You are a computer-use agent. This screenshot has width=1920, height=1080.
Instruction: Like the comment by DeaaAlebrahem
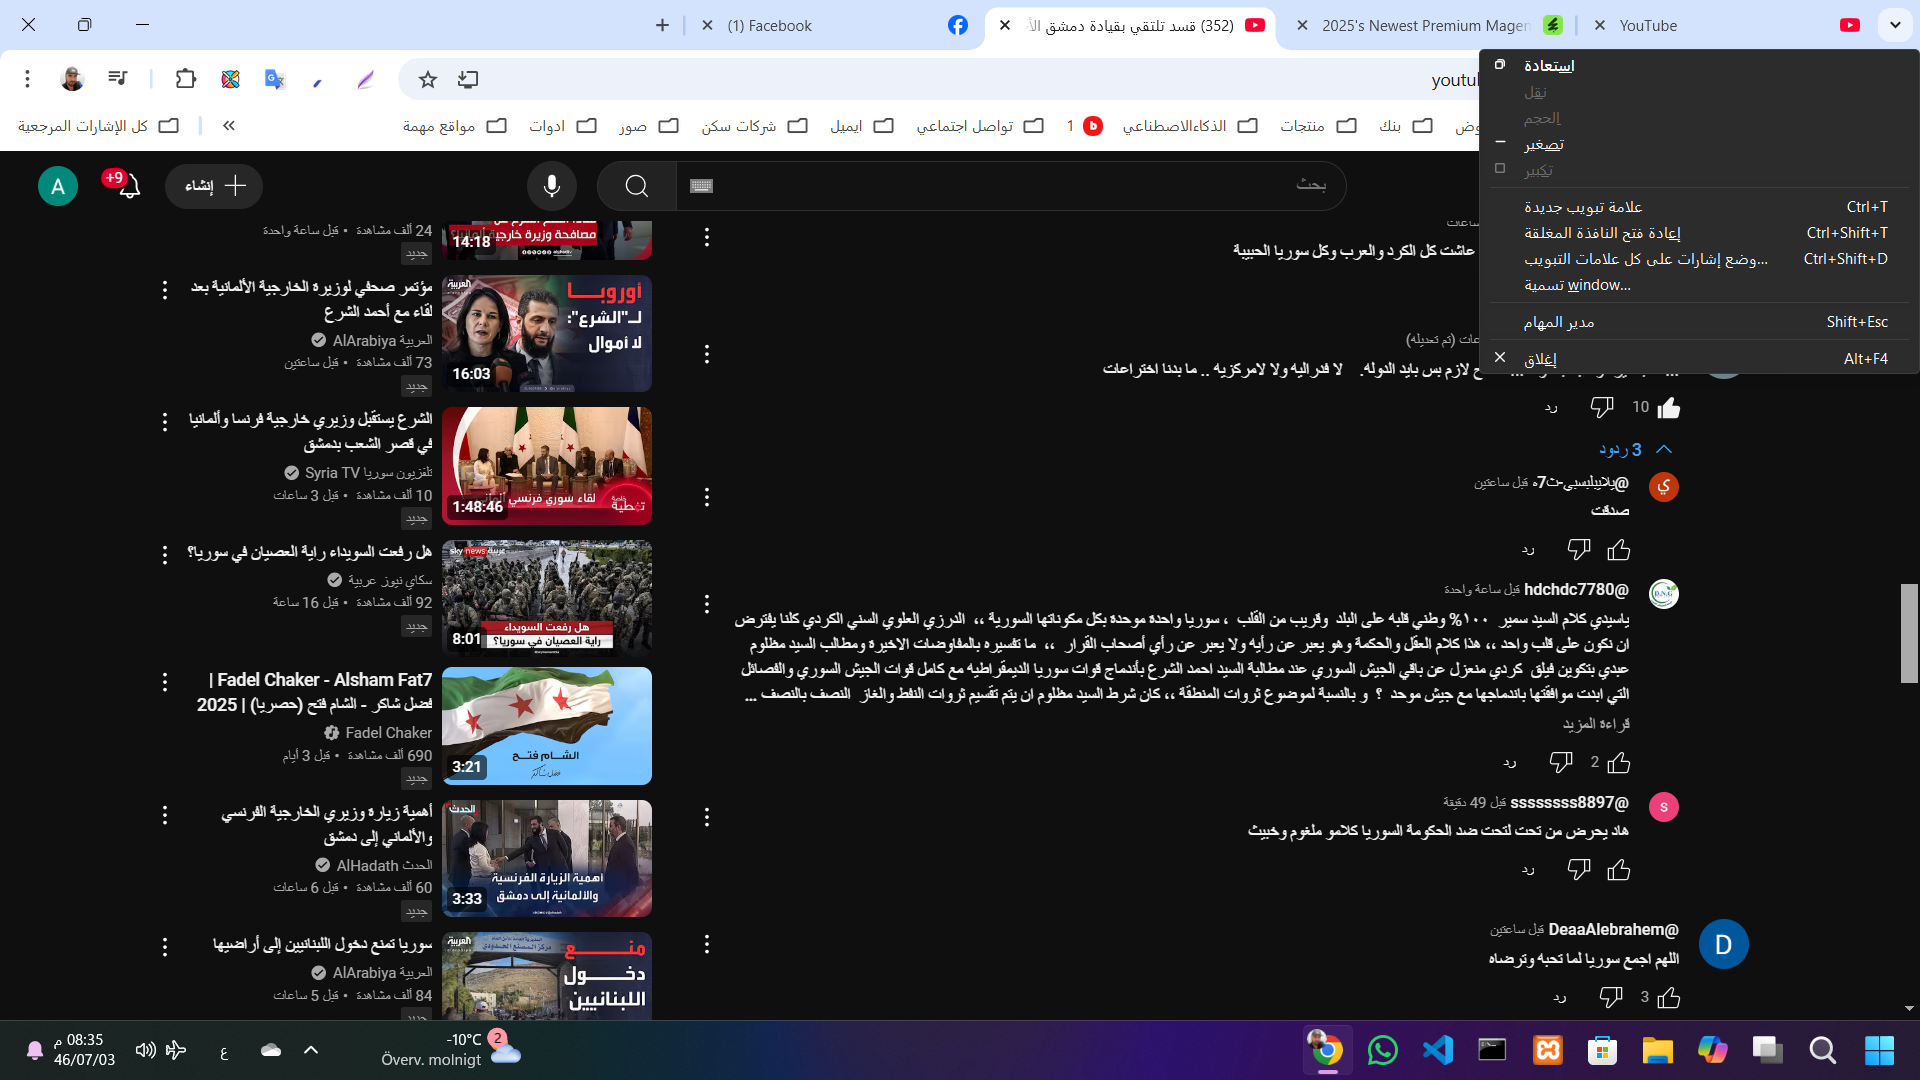click(1669, 997)
